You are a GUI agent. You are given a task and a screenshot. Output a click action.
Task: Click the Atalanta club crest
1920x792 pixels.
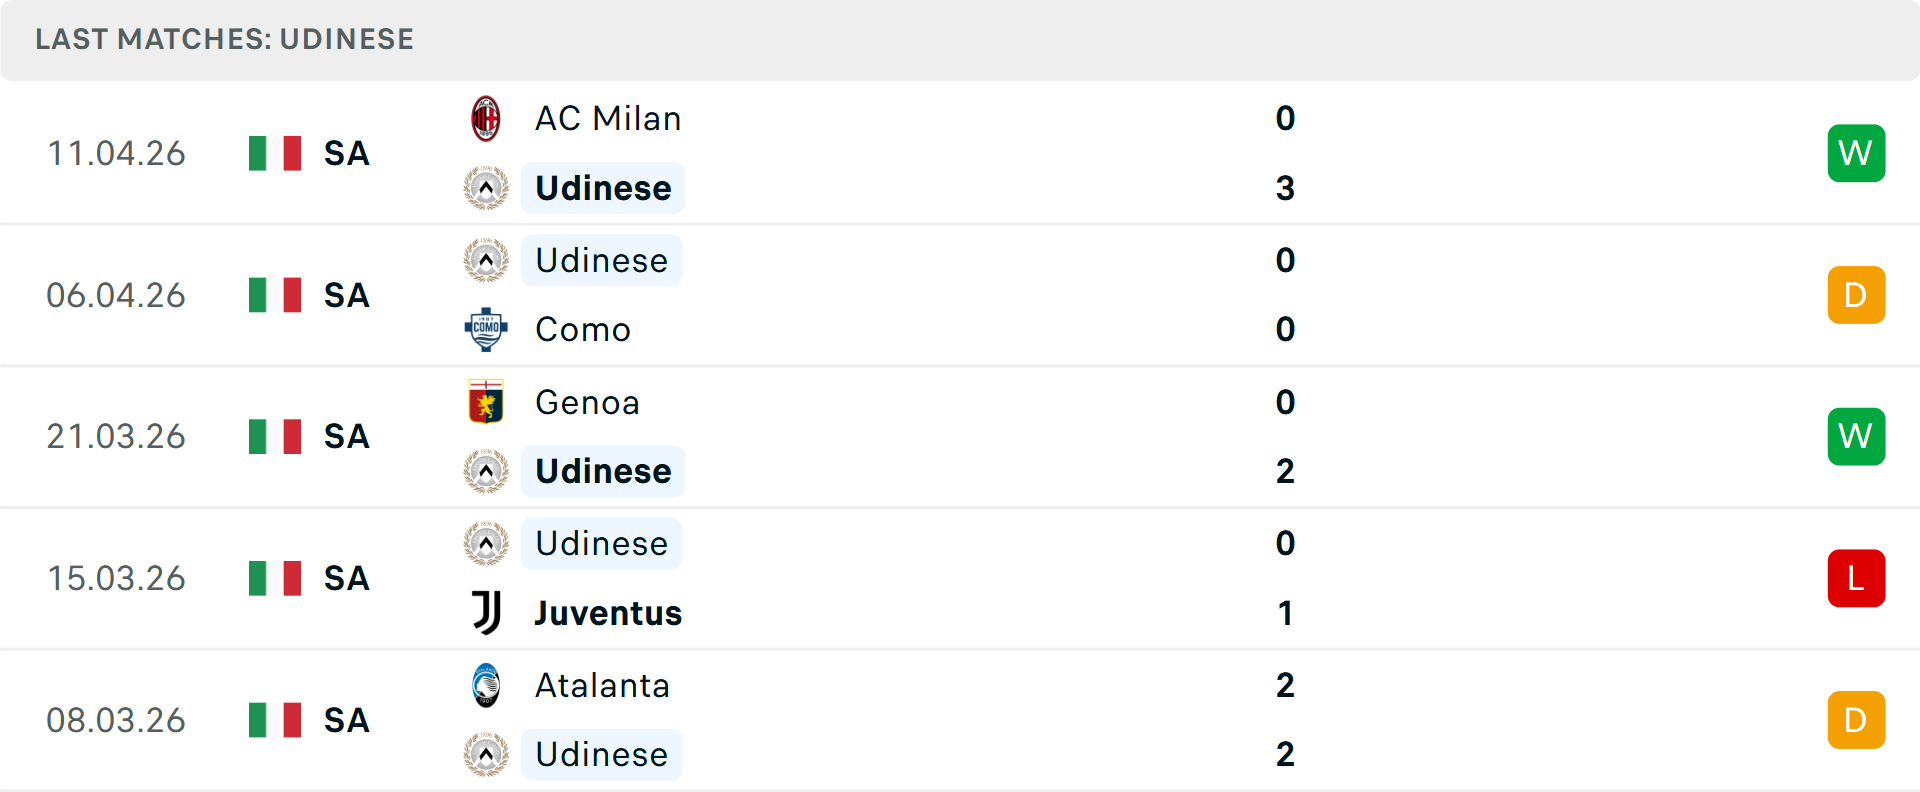pyautogui.click(x=486, y=685)
